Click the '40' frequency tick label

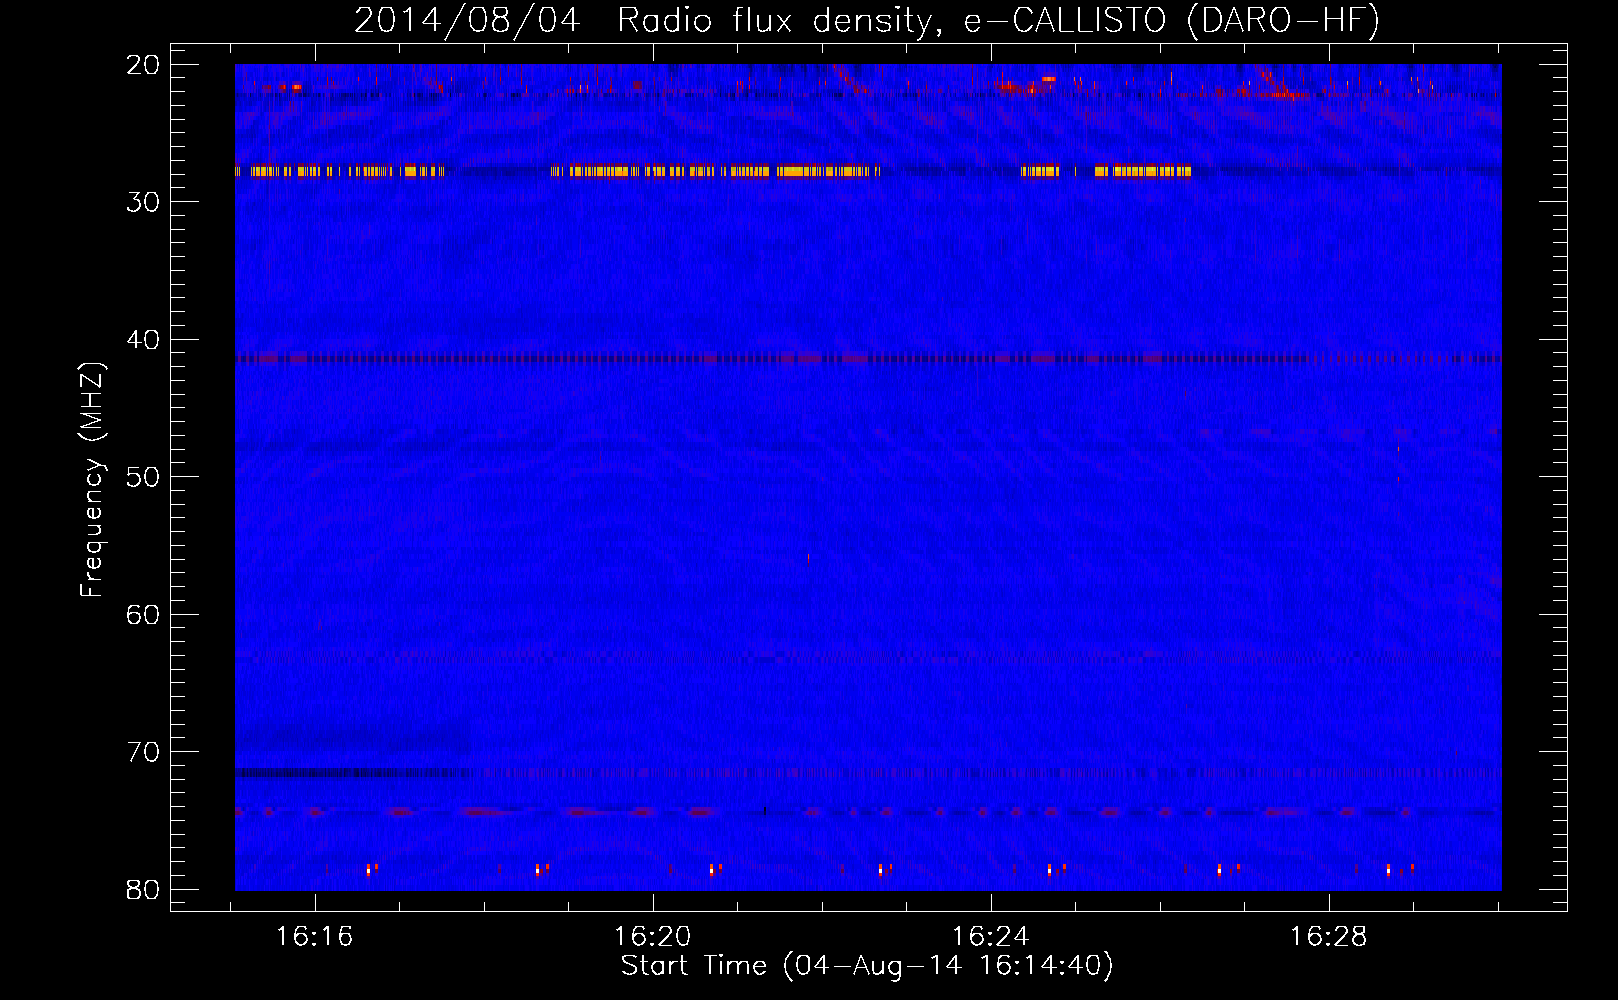click(143, 340)
